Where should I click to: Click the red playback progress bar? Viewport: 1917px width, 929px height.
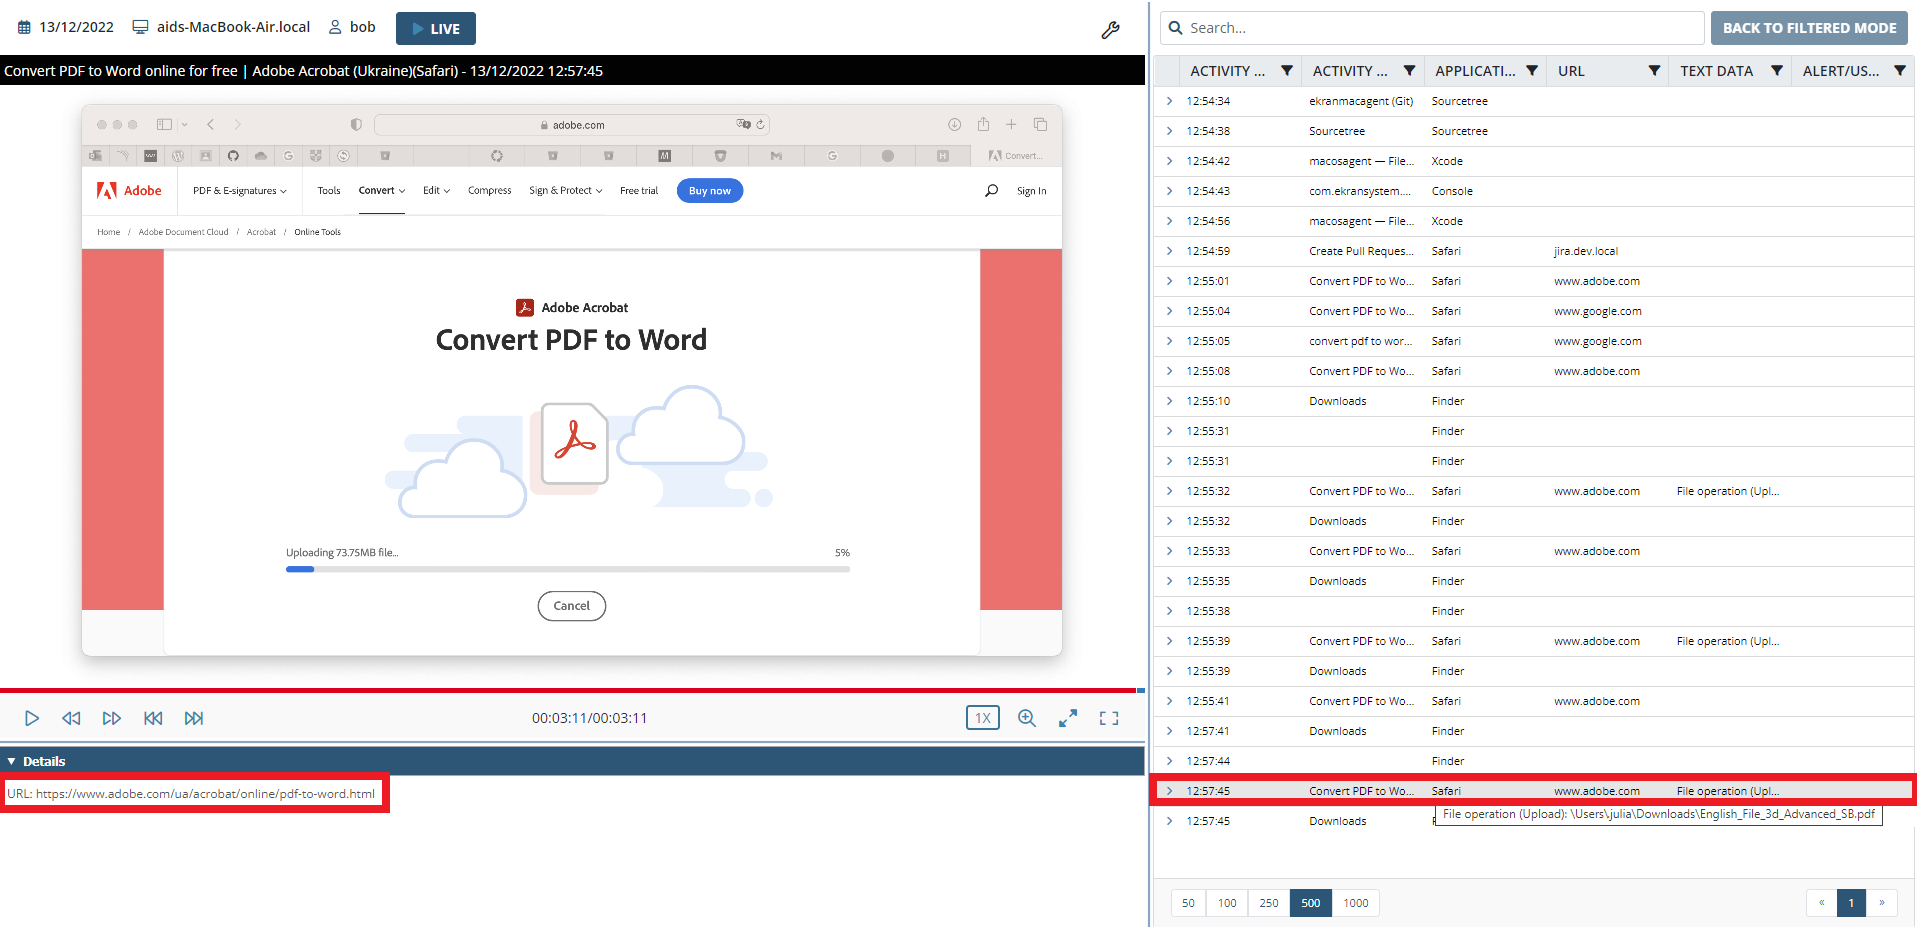pyautogui.click(x=568, y=690)
